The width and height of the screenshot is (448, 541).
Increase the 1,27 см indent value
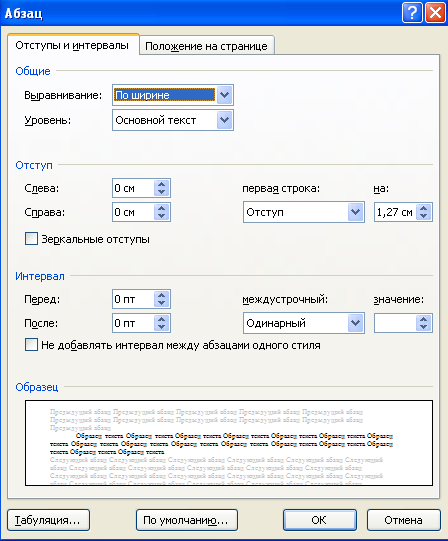(x=423, y=208)
